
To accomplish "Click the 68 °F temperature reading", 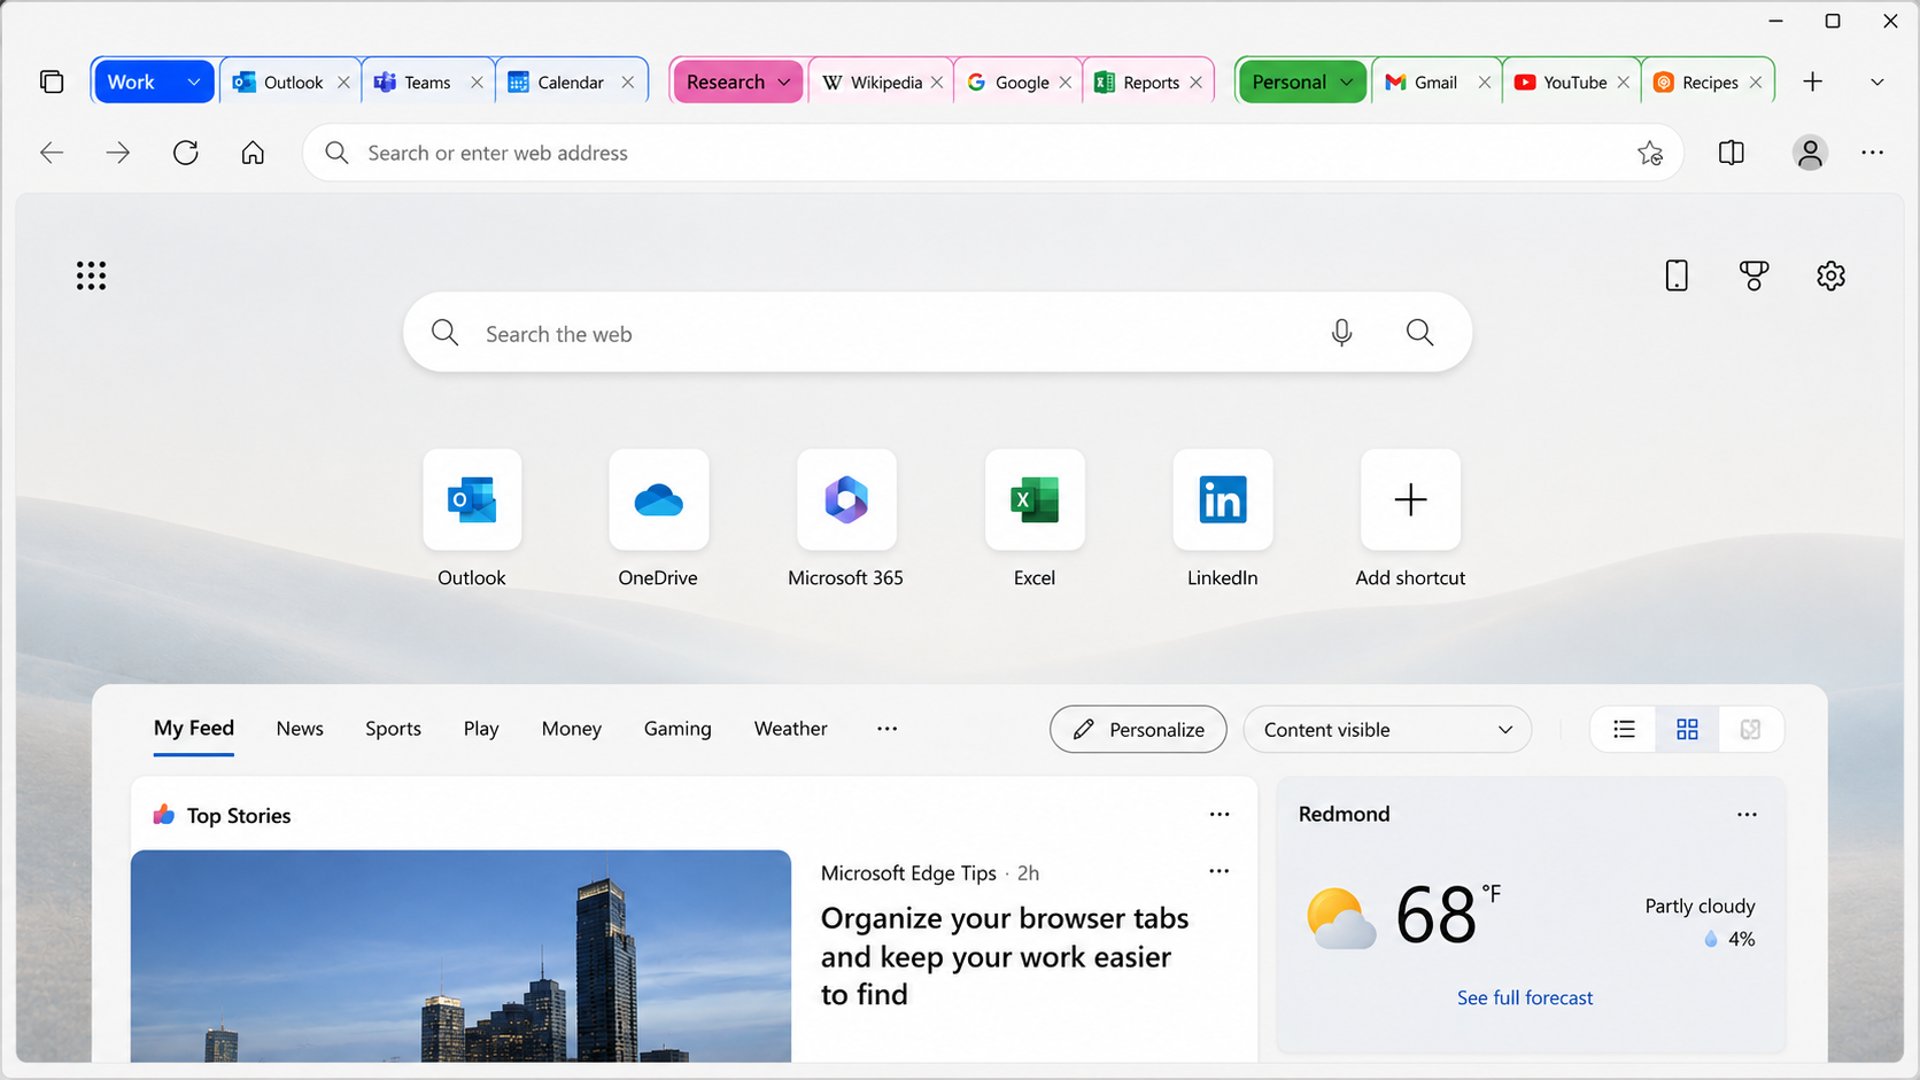I will click(x=1448, y=914).
